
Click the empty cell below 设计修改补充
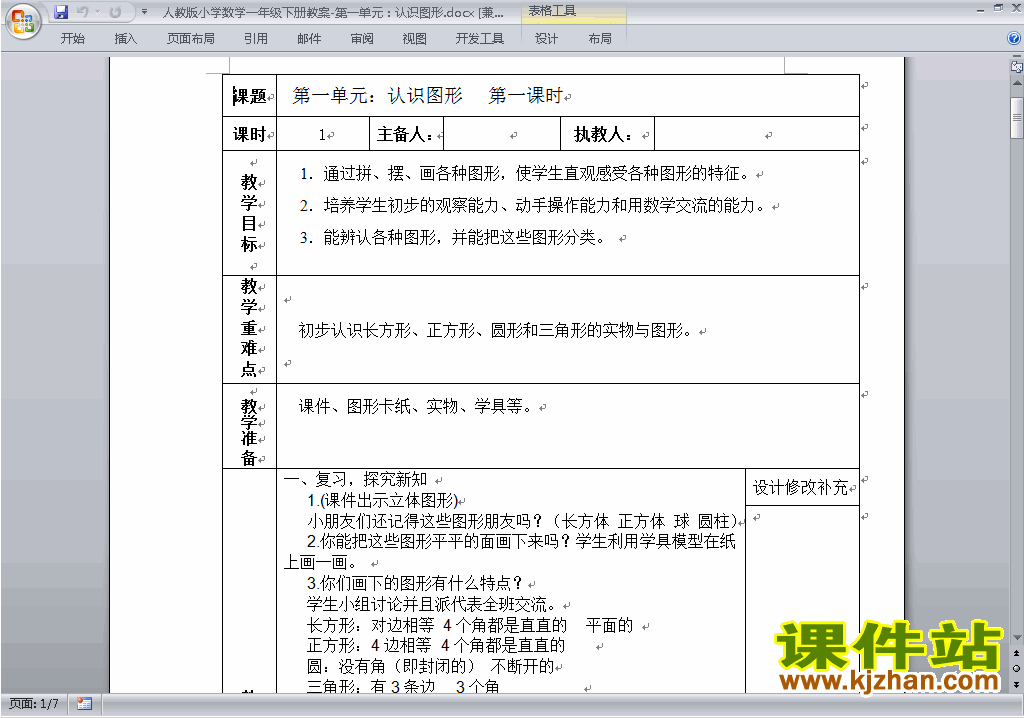click(x=802, y=599)
